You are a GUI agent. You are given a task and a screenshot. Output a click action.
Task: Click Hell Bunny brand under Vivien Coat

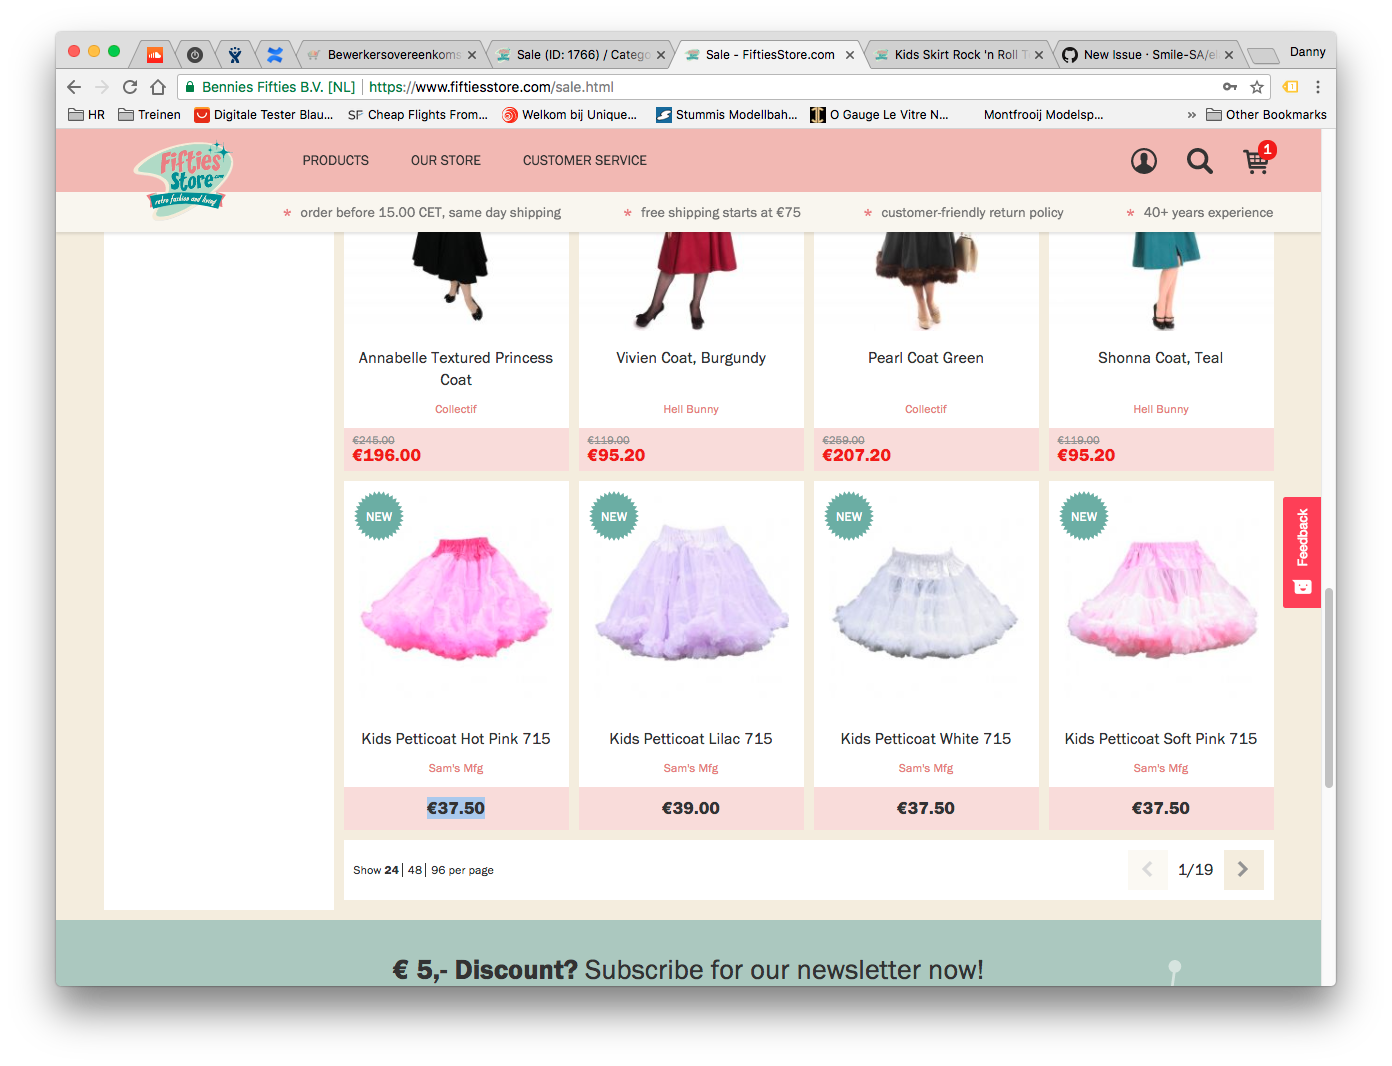coord(691,409)
